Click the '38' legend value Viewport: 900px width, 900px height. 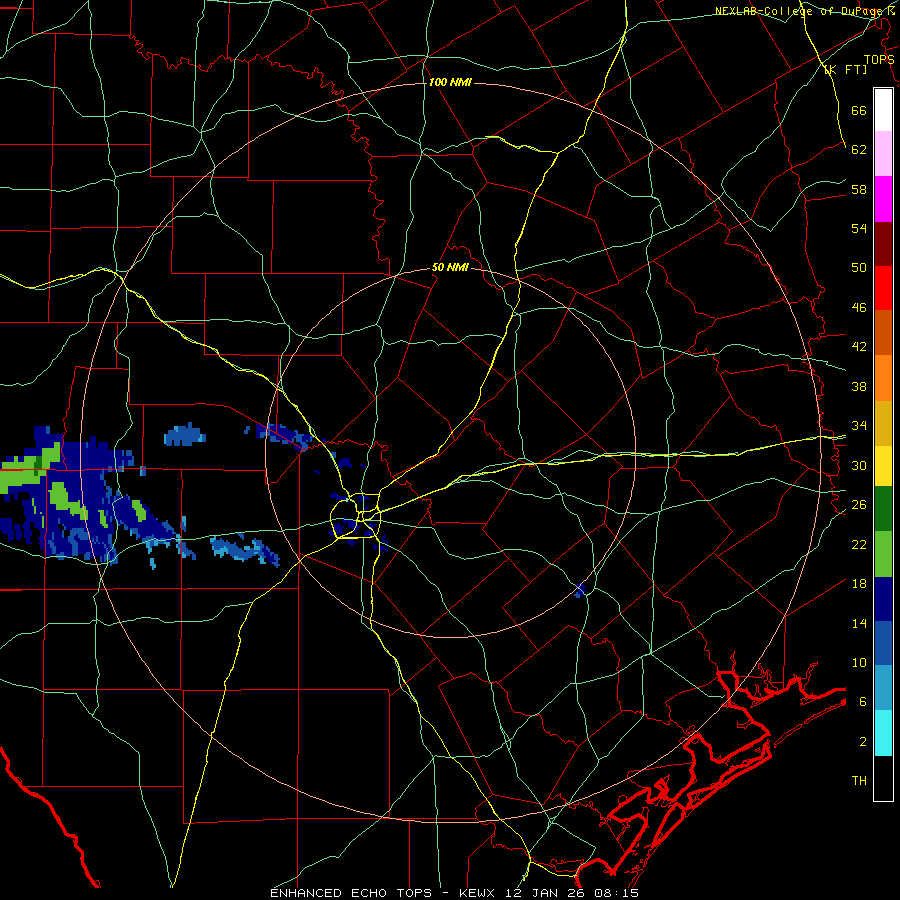click(x=859, y=386)
